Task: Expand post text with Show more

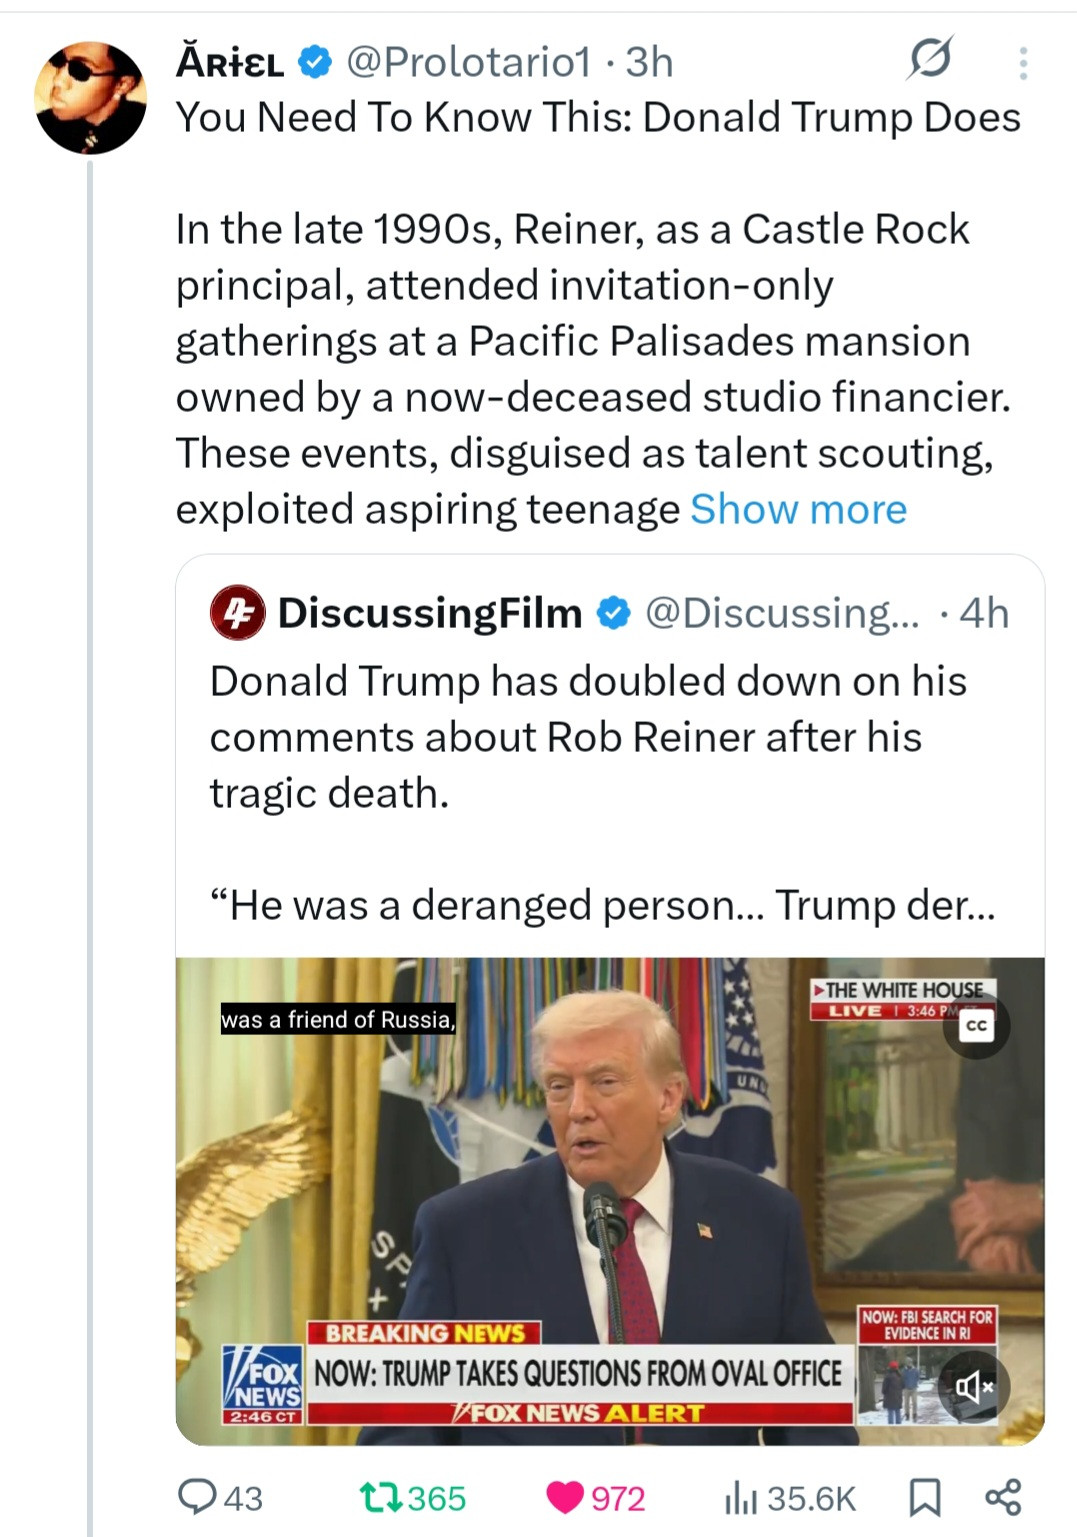Action: [798, 509]
